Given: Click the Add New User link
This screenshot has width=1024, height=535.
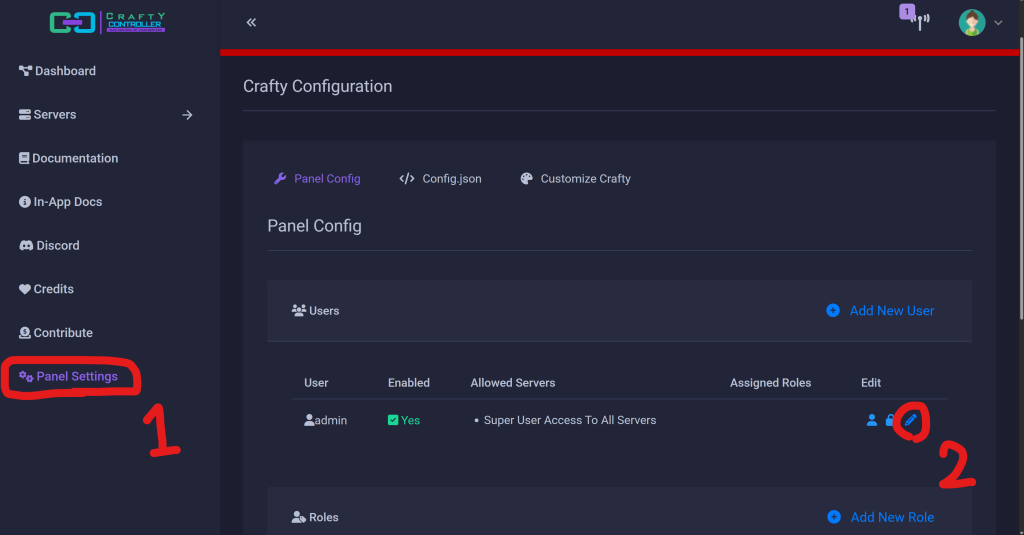Looking at the screenshot, I should 891,311.
